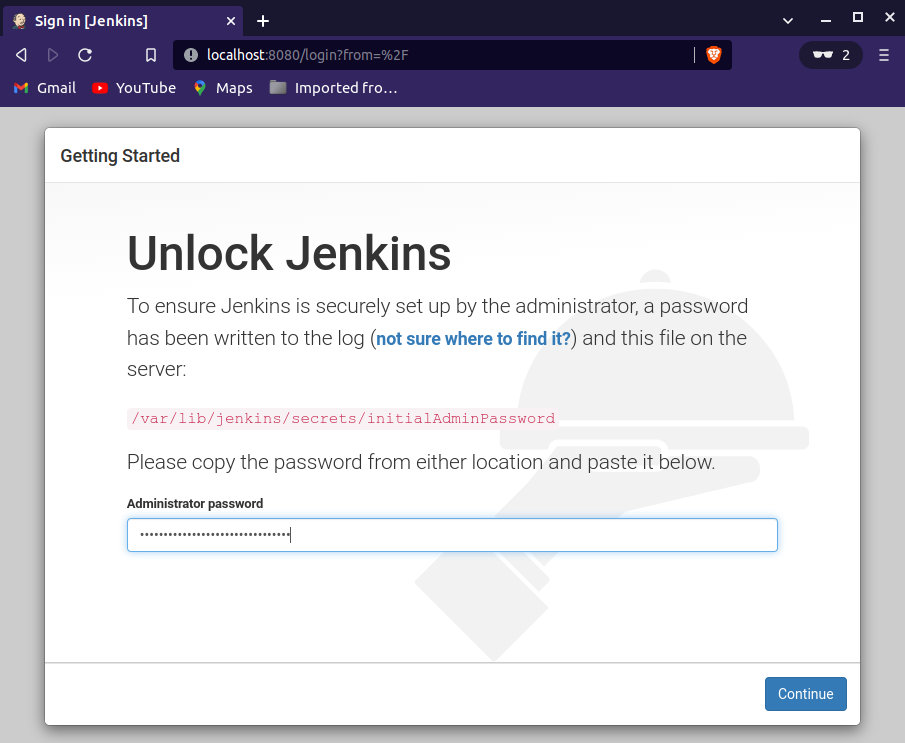Click the Getting Started title

(120, 156)
